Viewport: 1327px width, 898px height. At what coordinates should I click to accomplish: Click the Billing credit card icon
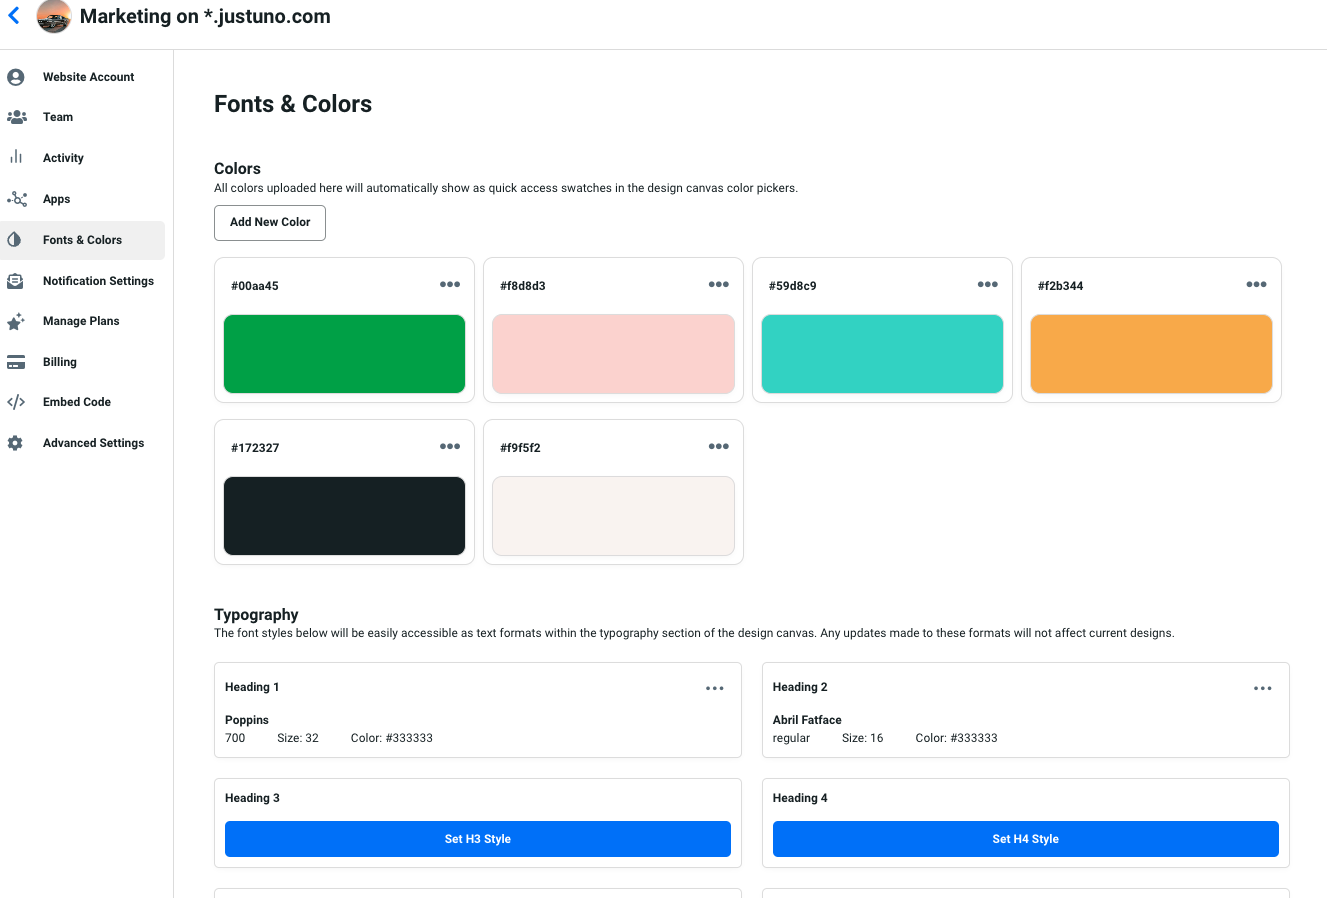click(x=16, y=362)
